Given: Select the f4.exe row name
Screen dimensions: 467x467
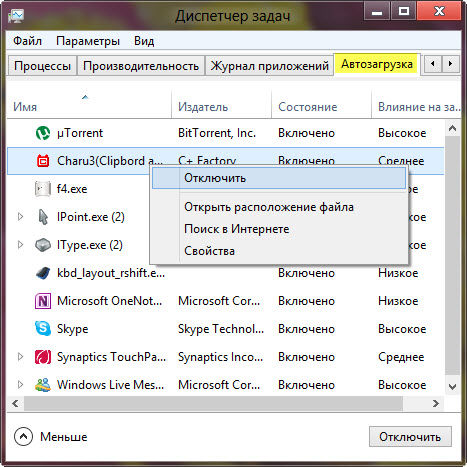Looking at the screenshot, I should coord(72,189).
